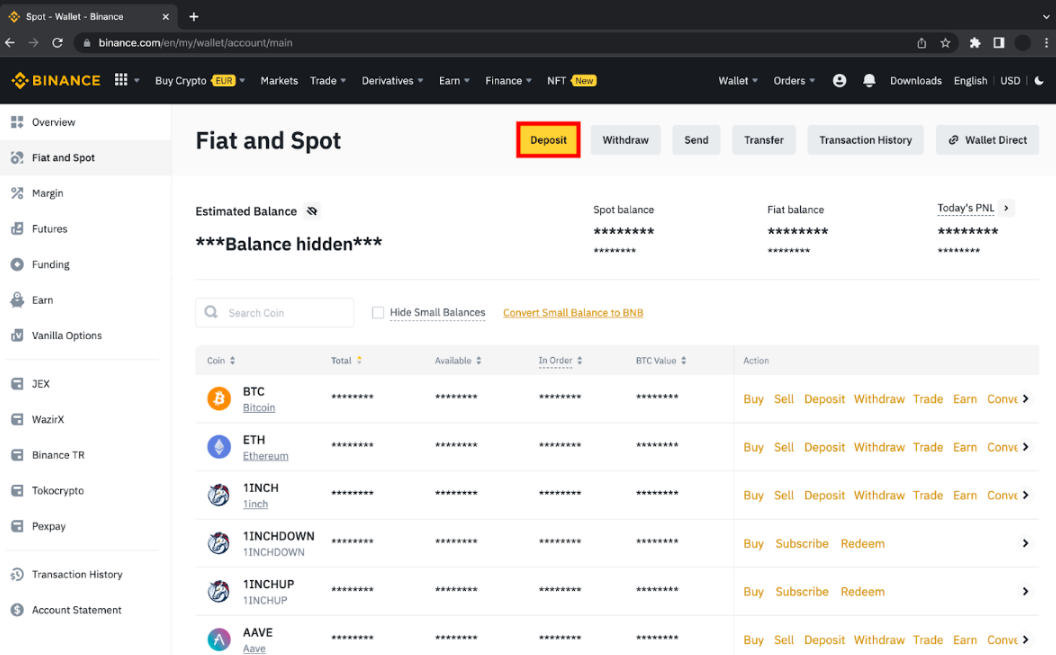1056x655 pixels.
Task: Click the browser extensions puzzle icon
Action: point(975,43)
